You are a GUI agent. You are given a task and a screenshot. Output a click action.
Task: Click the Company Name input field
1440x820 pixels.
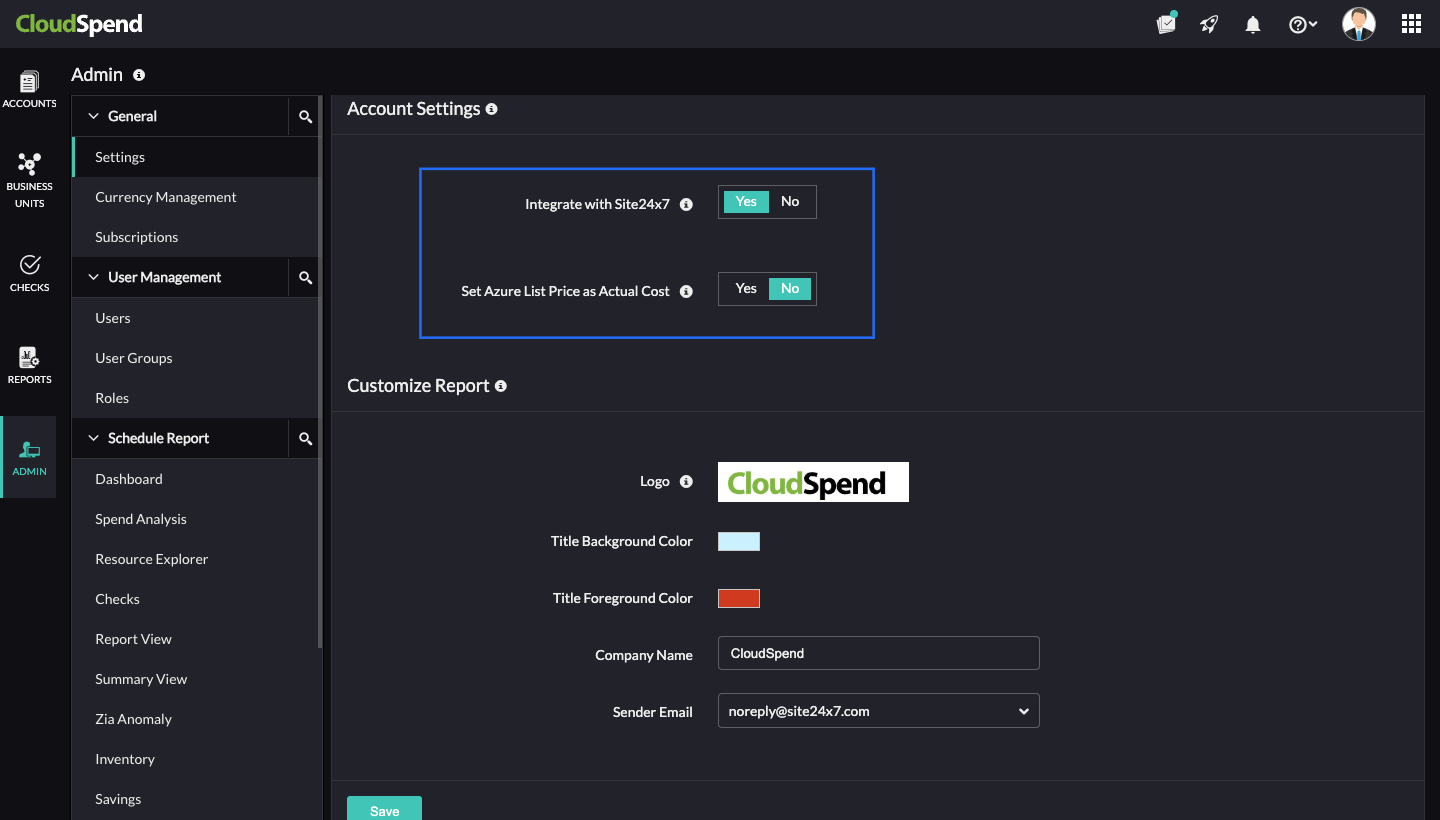878,653
